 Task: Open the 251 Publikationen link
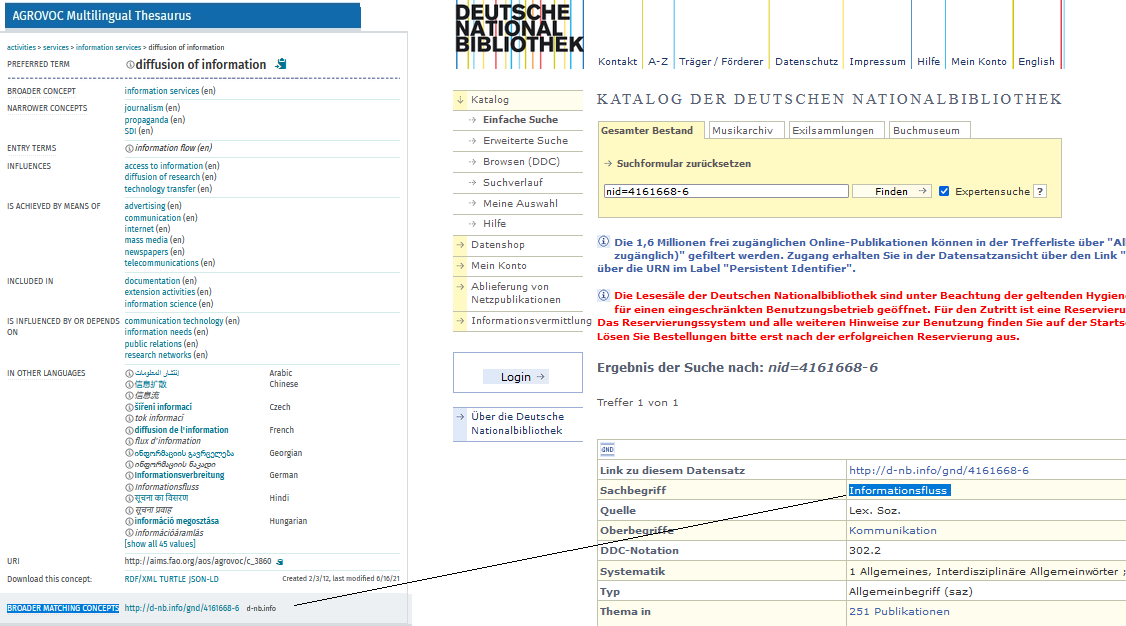(899, 612)
